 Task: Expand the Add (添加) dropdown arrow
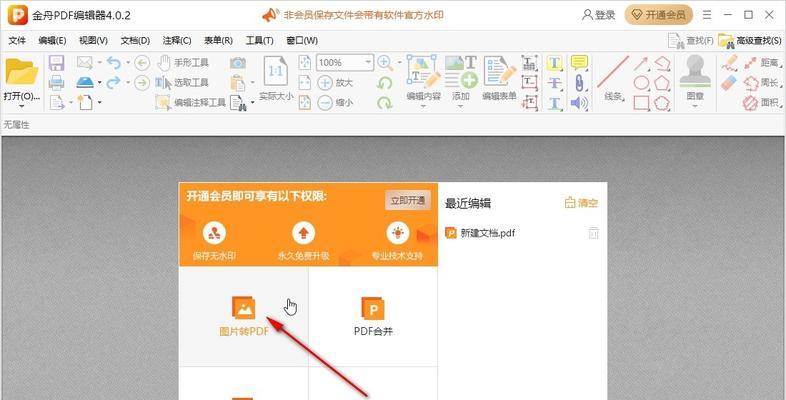click(461, 106)
